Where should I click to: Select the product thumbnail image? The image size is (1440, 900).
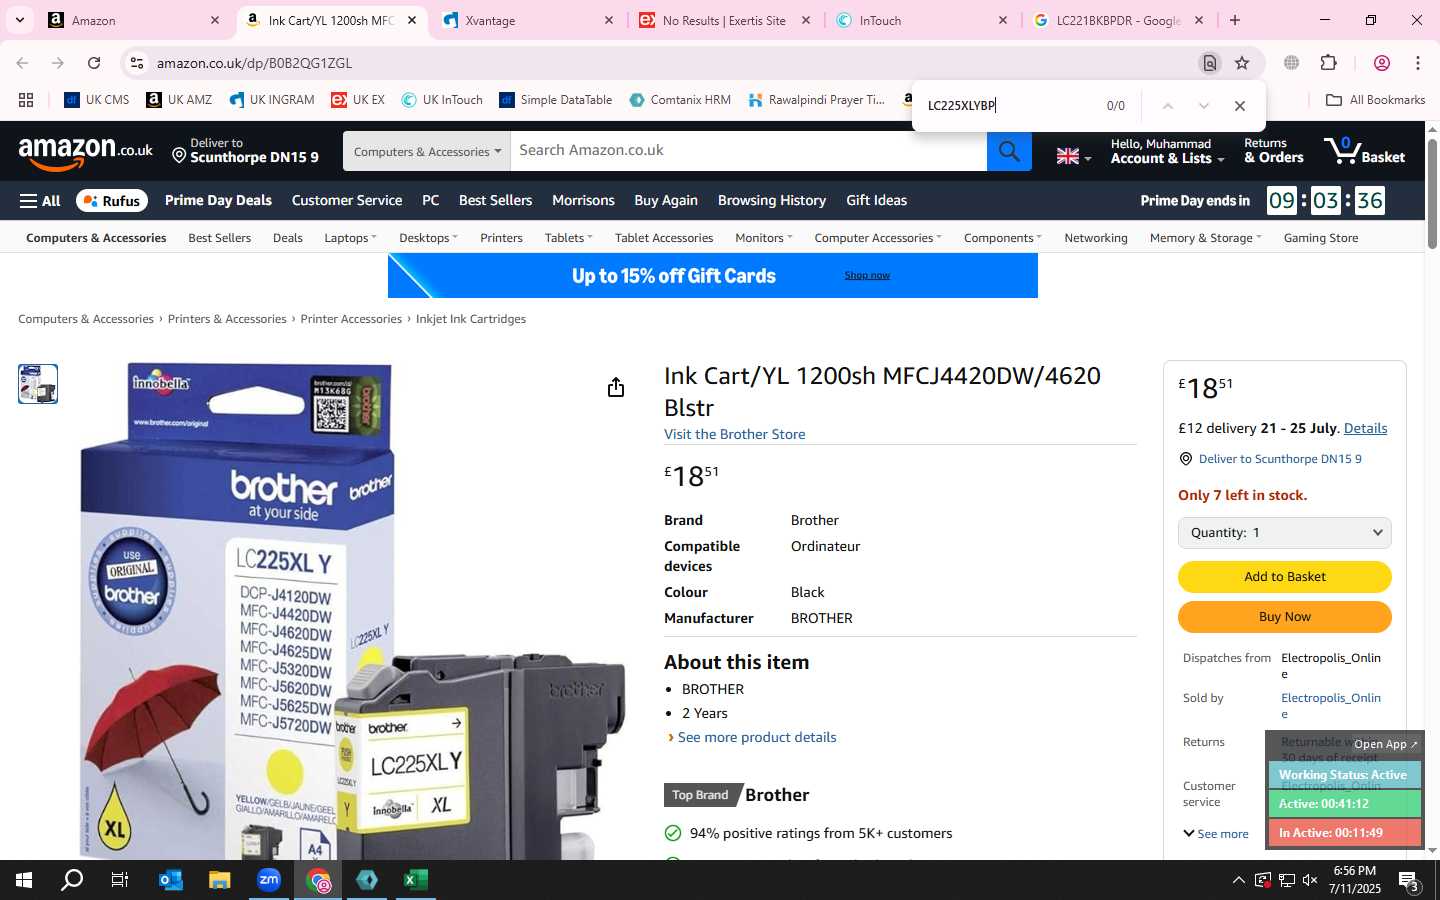click(x=38, y=384)
